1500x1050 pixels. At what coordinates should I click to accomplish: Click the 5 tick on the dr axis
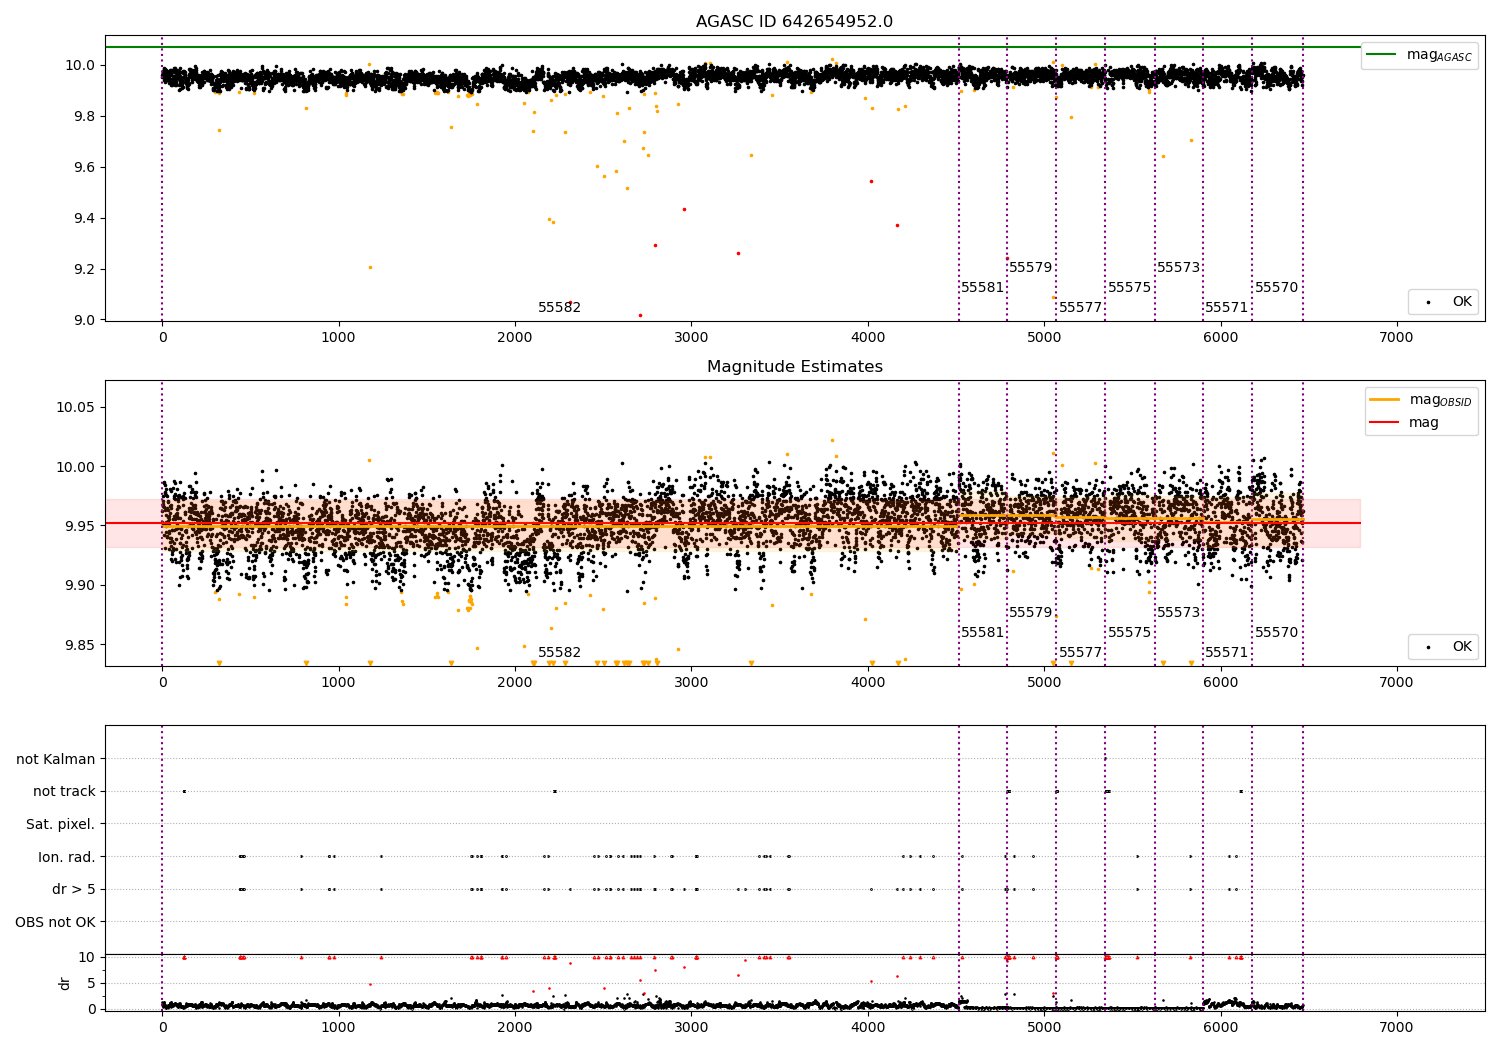point(91,984)
